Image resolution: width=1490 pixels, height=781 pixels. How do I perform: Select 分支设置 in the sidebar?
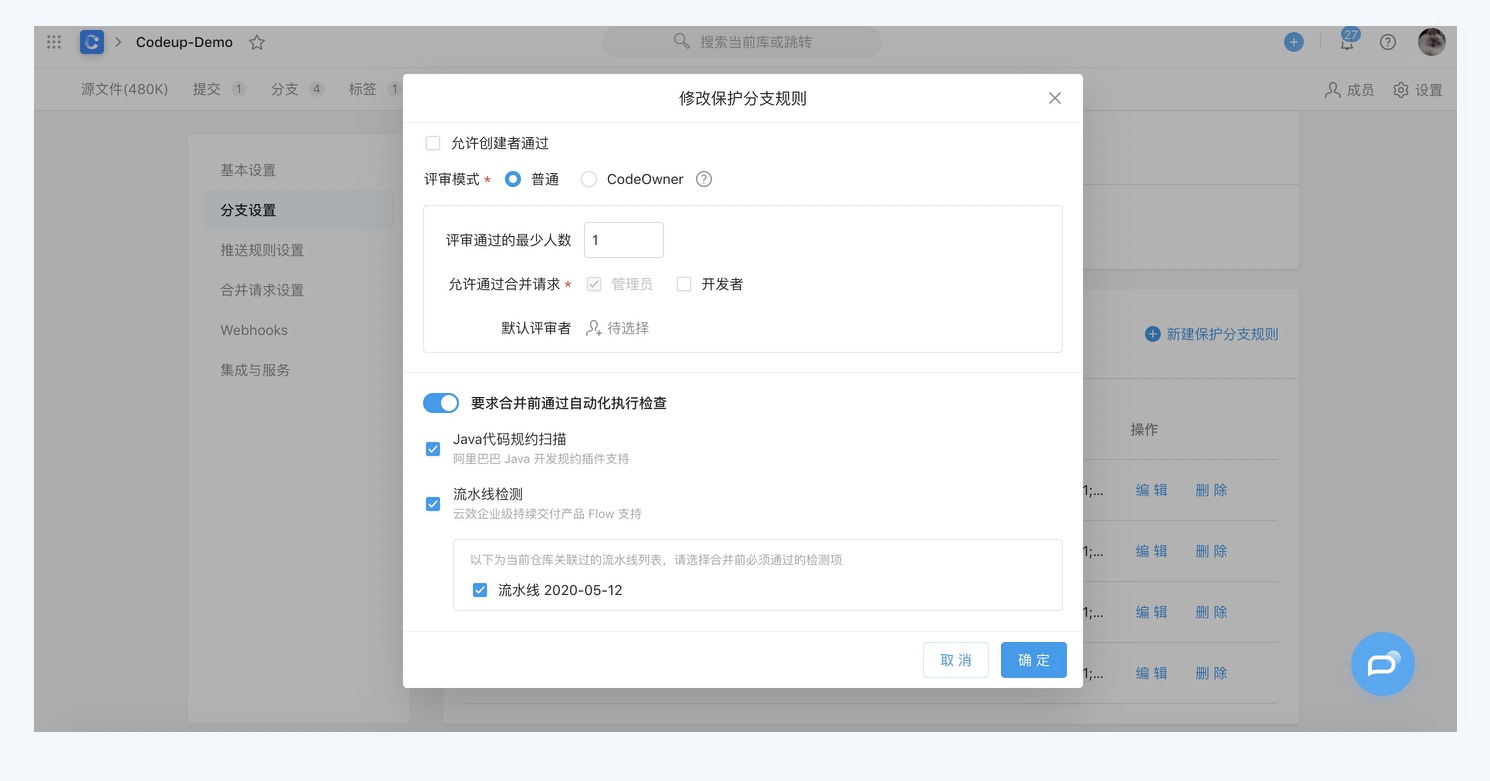299,210
